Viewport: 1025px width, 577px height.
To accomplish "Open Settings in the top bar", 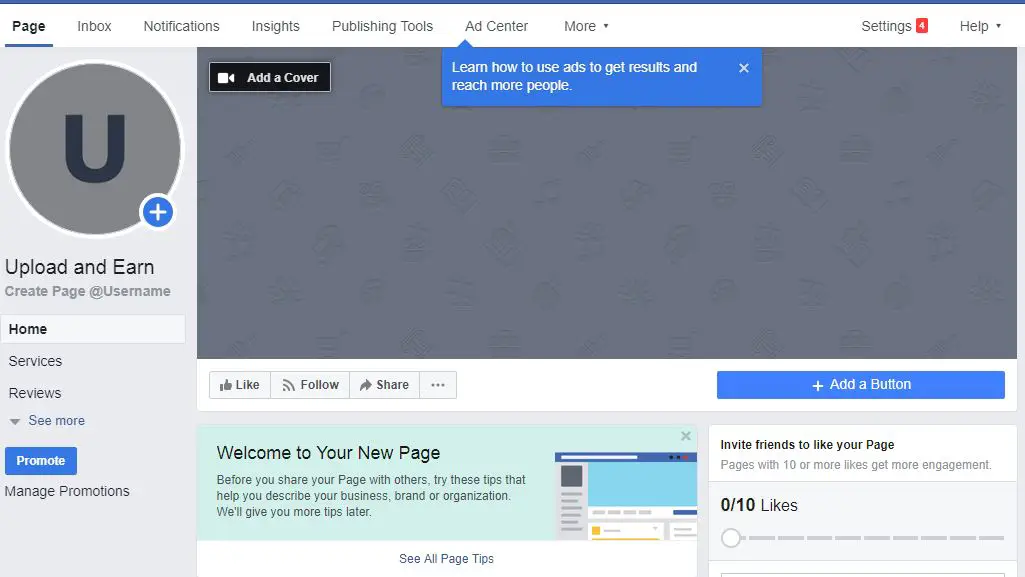I will pyautogui.click(x=886, y=26).
